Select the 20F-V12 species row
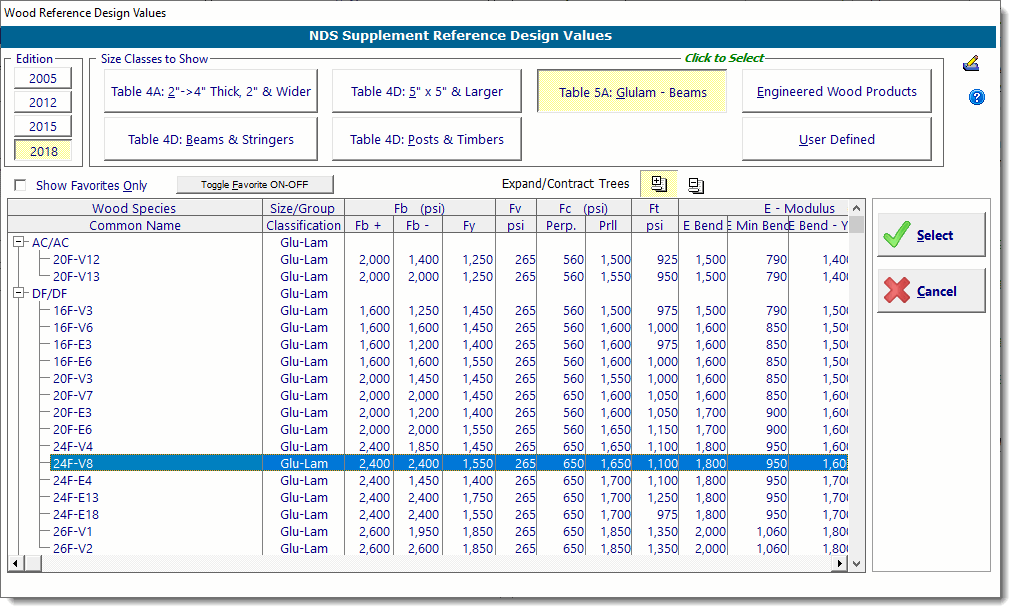The height and width of the screenshot is (613, 1016). click(76, 260)
